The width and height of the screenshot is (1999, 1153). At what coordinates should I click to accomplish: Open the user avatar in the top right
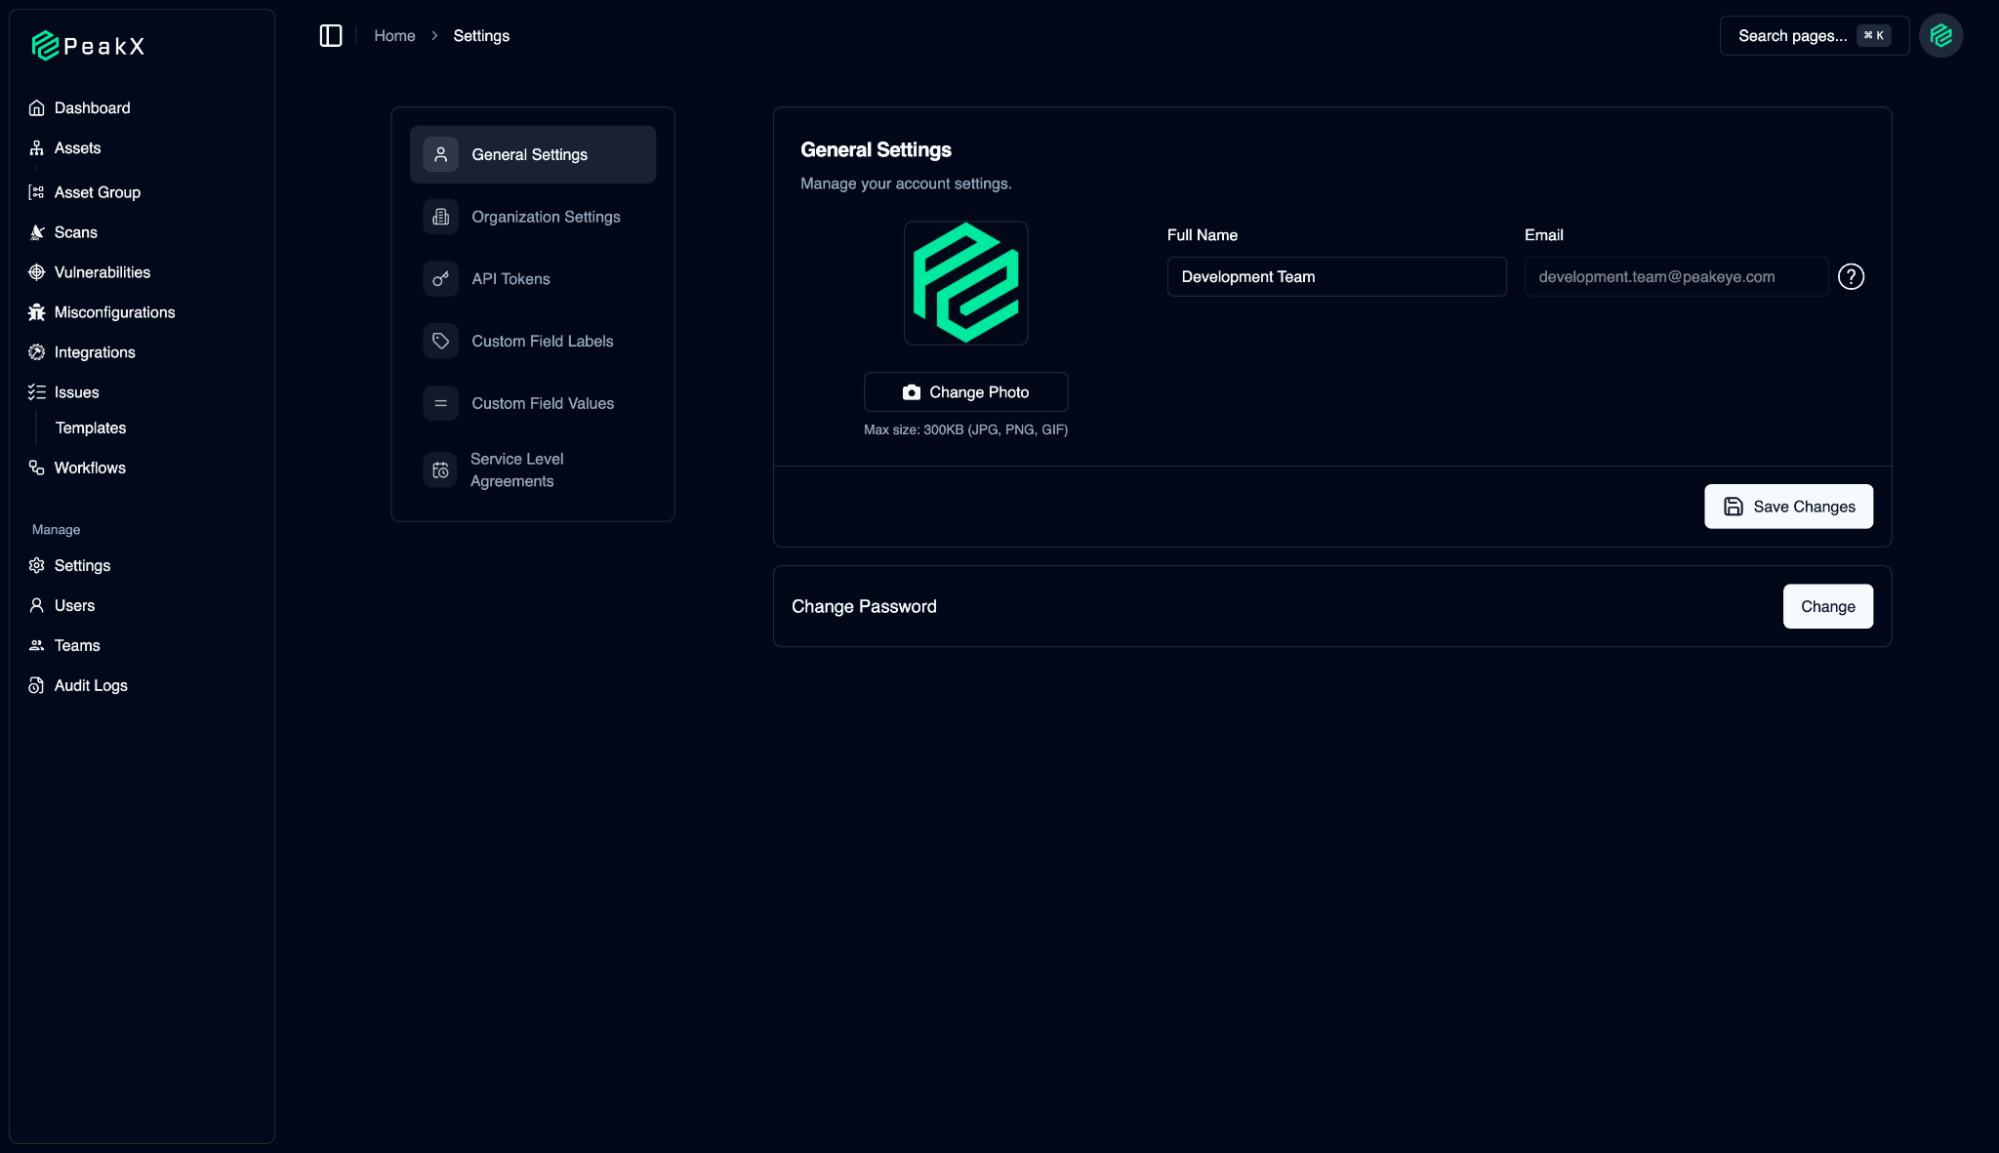click(1940, 36)
